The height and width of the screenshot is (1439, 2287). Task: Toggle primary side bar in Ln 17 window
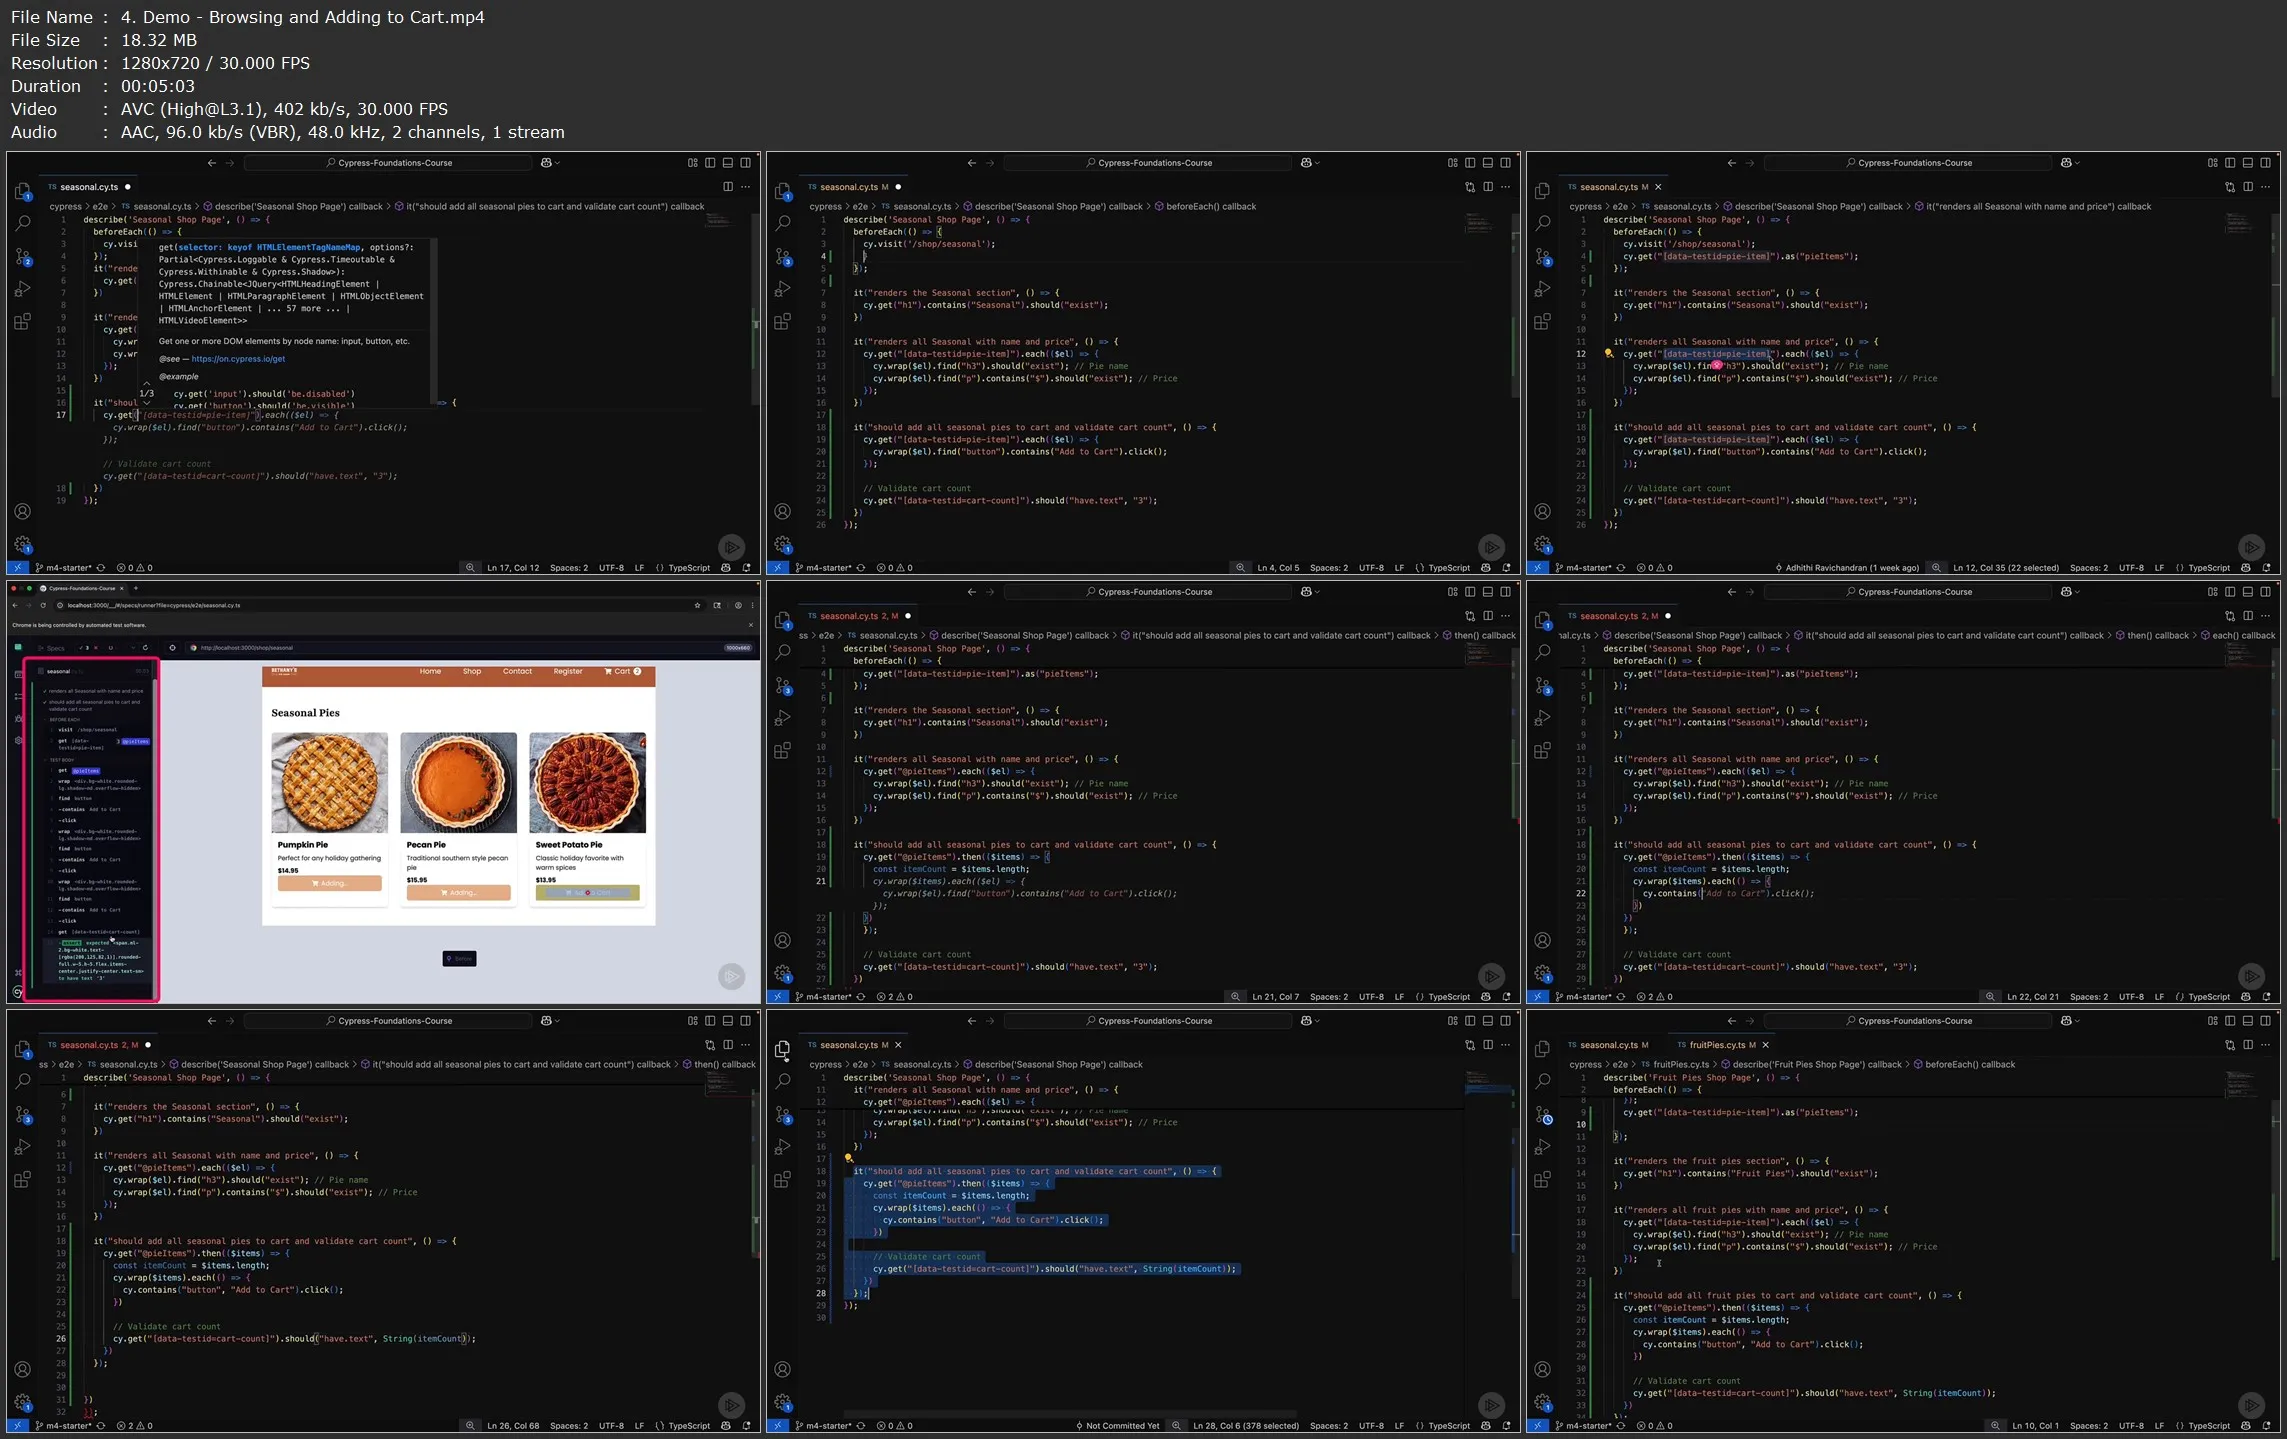(710, 163)
